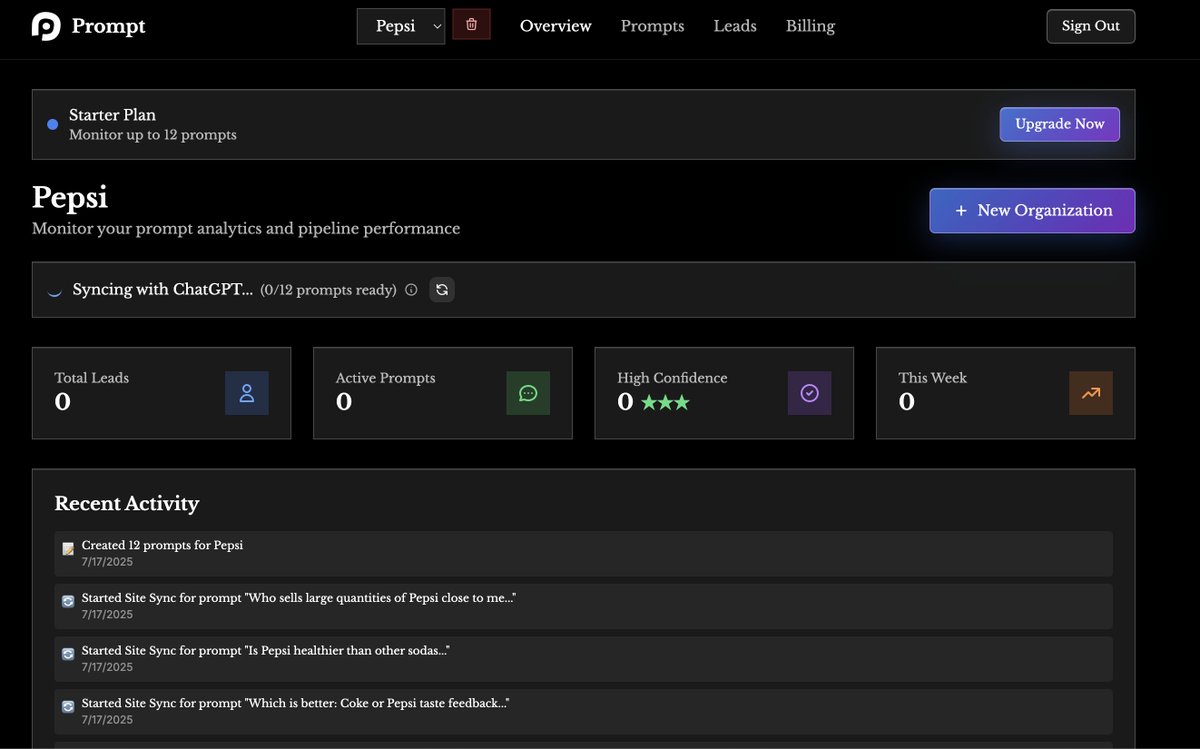Click sync icon beside 'Is Pepsi healthier' entry
The image size is (1200, 749).
(68, 654)
